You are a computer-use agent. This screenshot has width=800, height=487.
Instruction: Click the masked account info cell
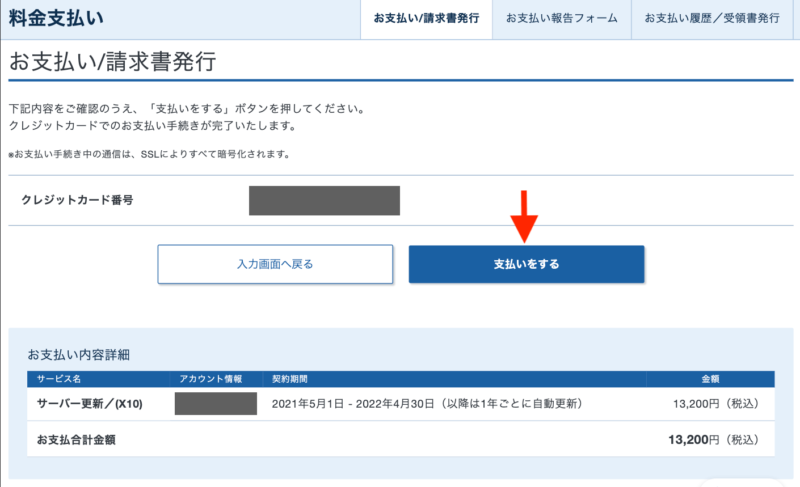[x=216, y=403]
